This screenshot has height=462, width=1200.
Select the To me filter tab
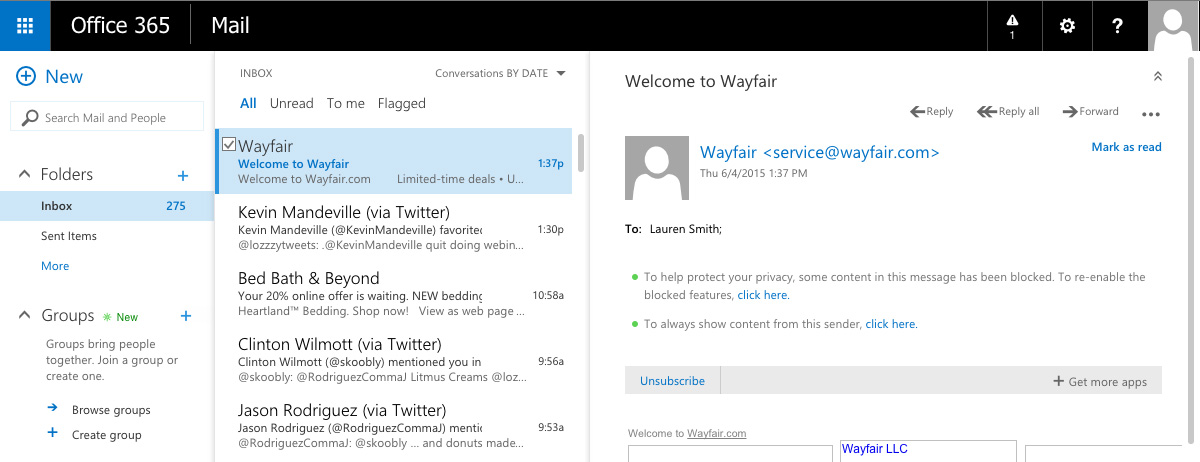(346, 103)
